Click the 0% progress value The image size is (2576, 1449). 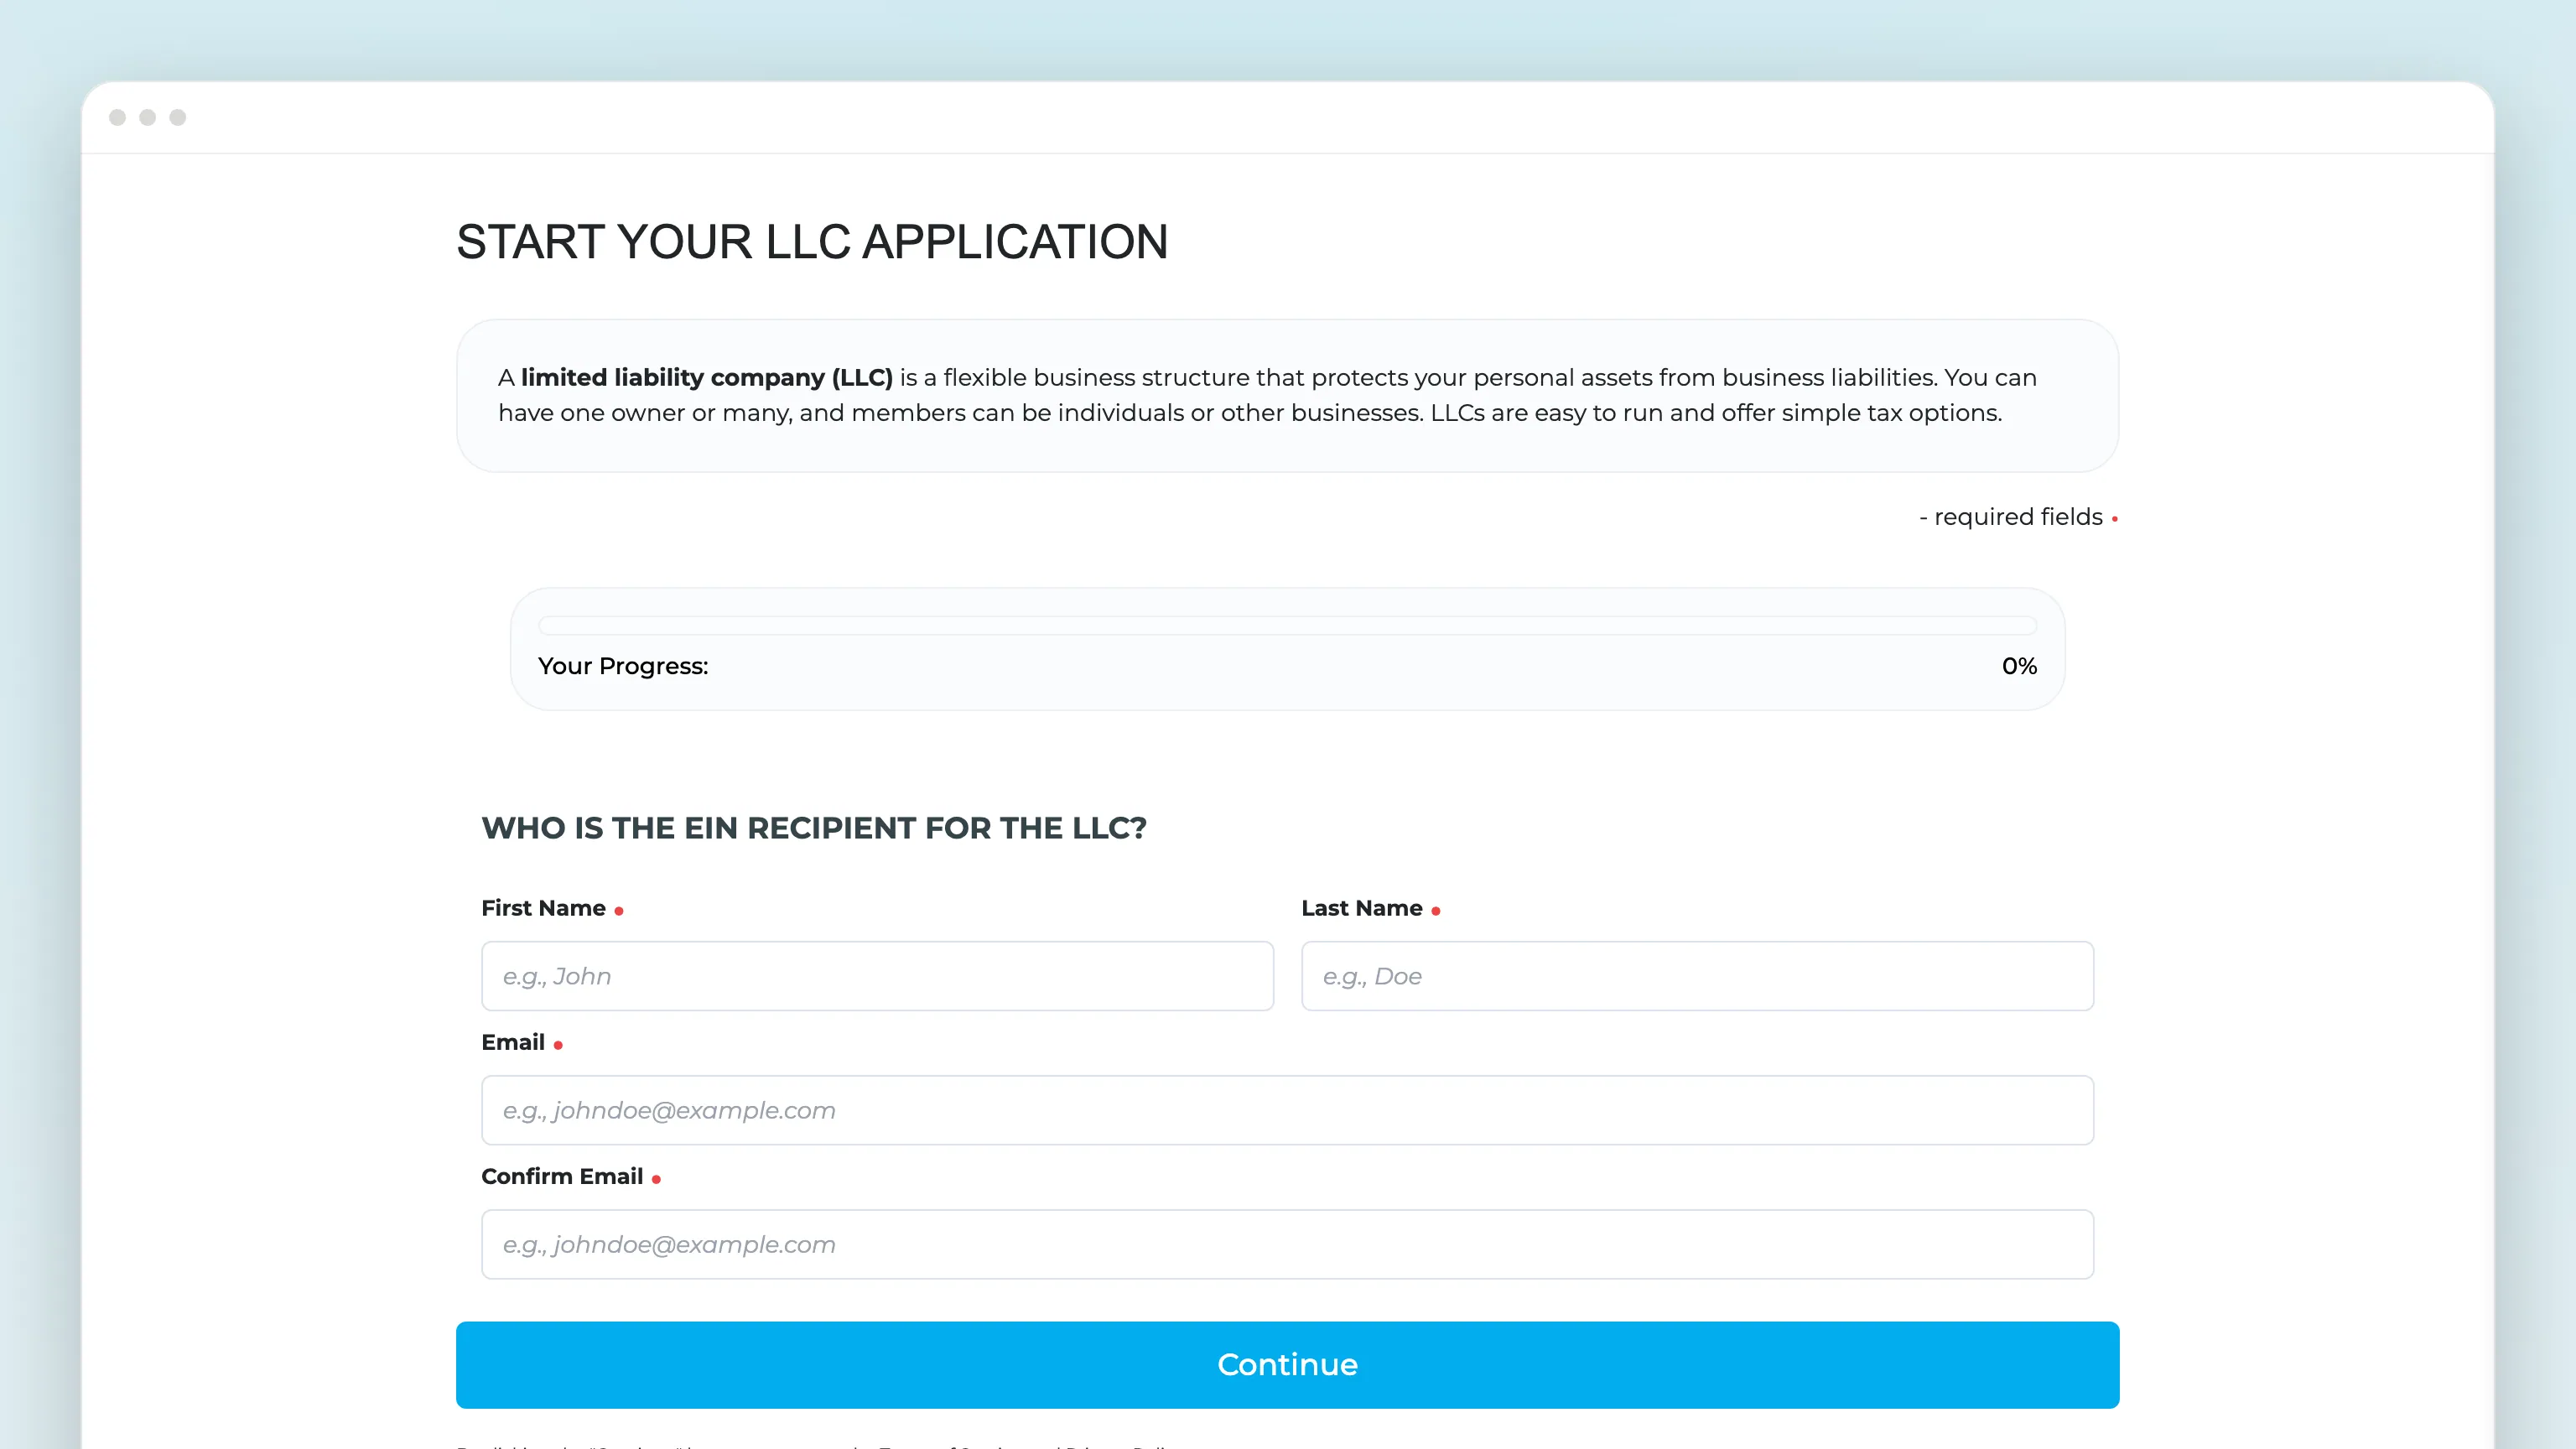coord(2019,666)
